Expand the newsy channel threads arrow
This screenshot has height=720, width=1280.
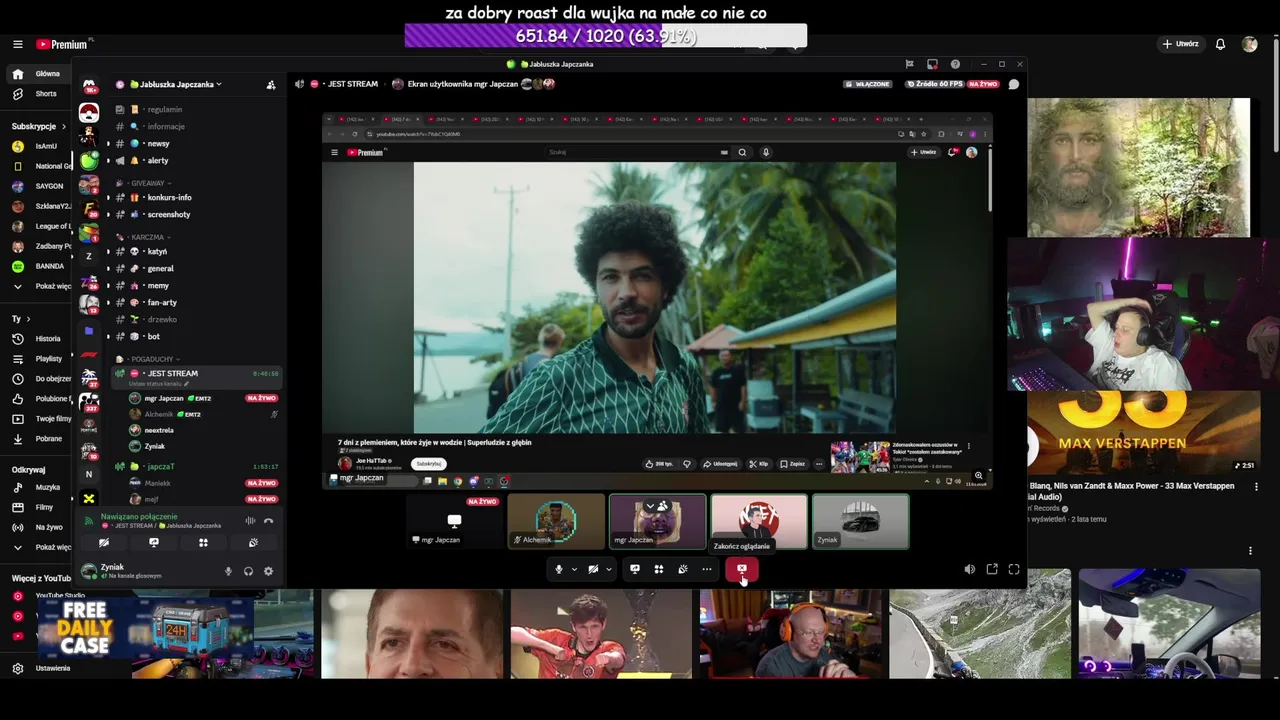(108, 144)
